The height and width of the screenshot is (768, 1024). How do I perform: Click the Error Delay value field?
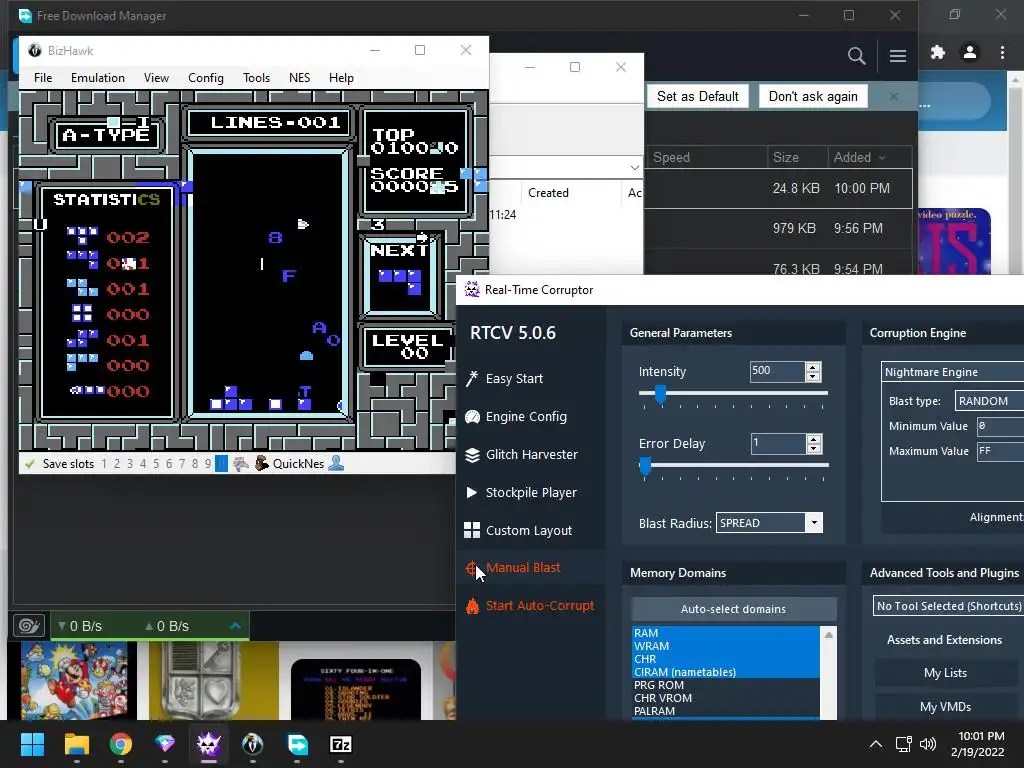tap(777, 443)
